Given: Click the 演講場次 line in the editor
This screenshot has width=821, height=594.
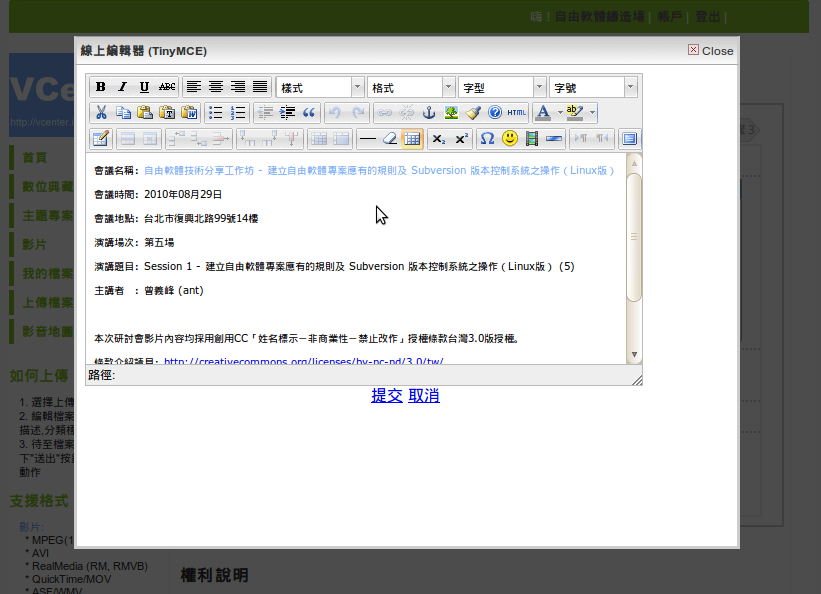Looking at the screenshot, I should [134, 243].
